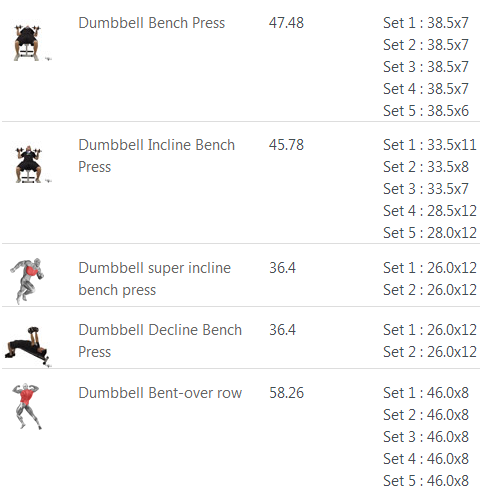The image size is (493, 491).
Task: Select Set 2 : 33.5x8 entry
Action: (x=426, y=167)
